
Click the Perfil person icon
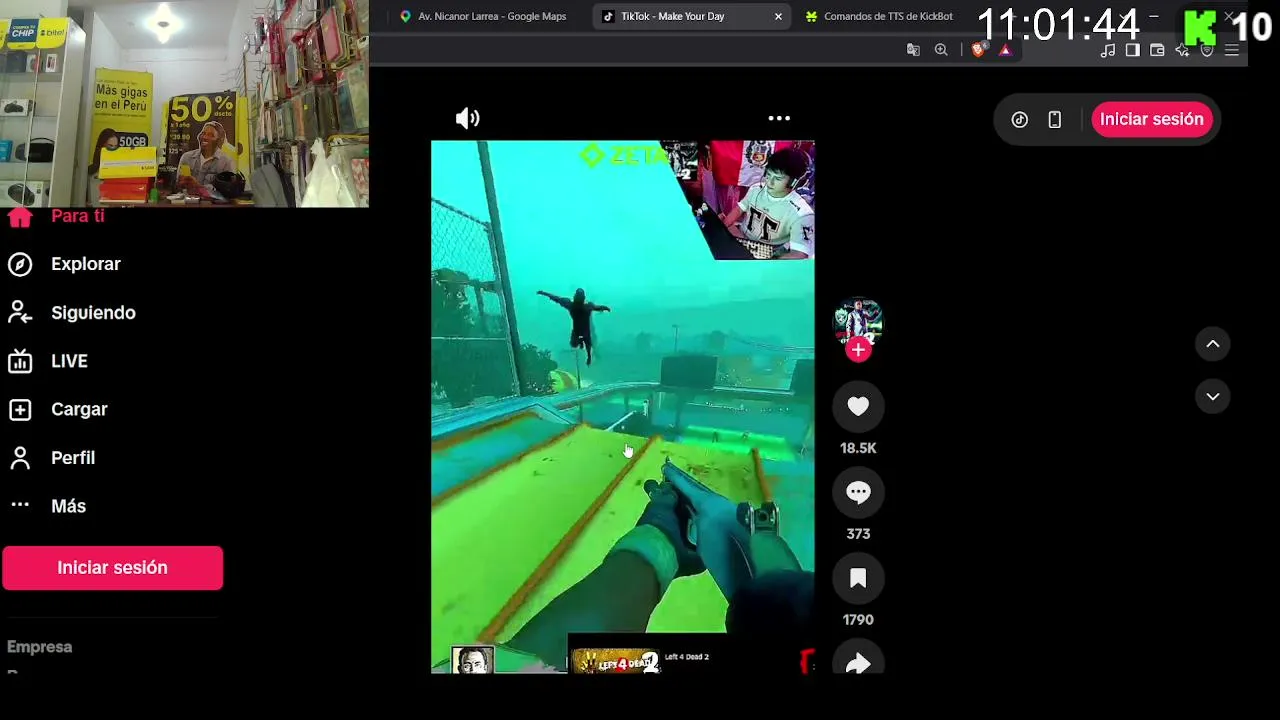point(20,458)
